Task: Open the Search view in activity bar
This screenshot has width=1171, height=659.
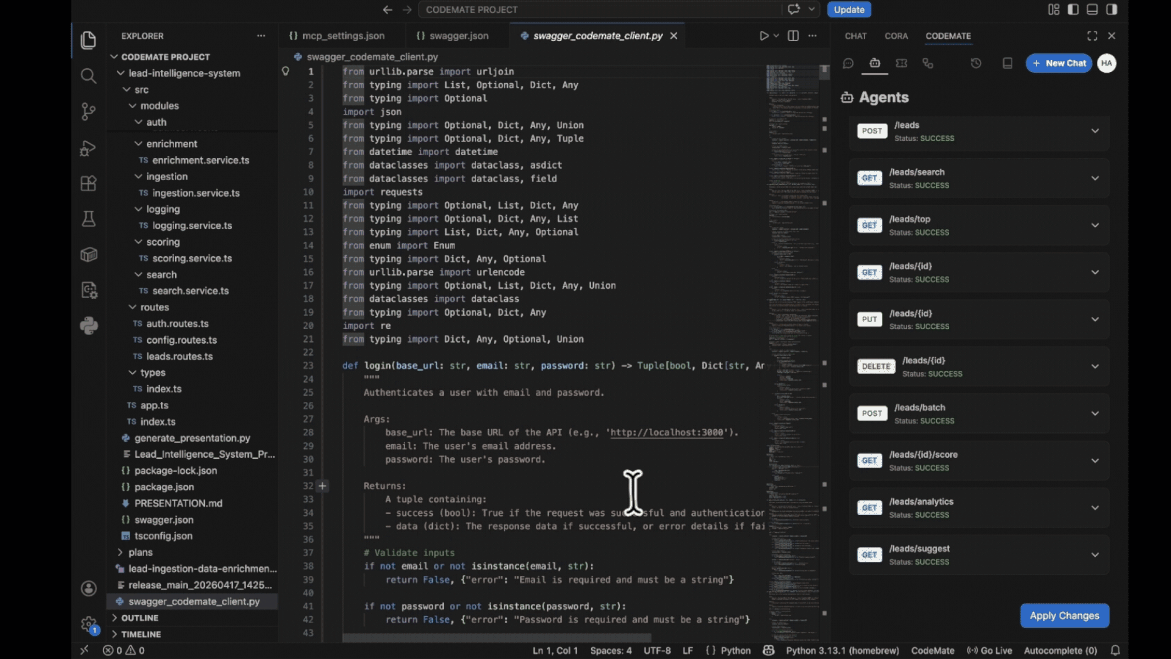Action: 88,75
